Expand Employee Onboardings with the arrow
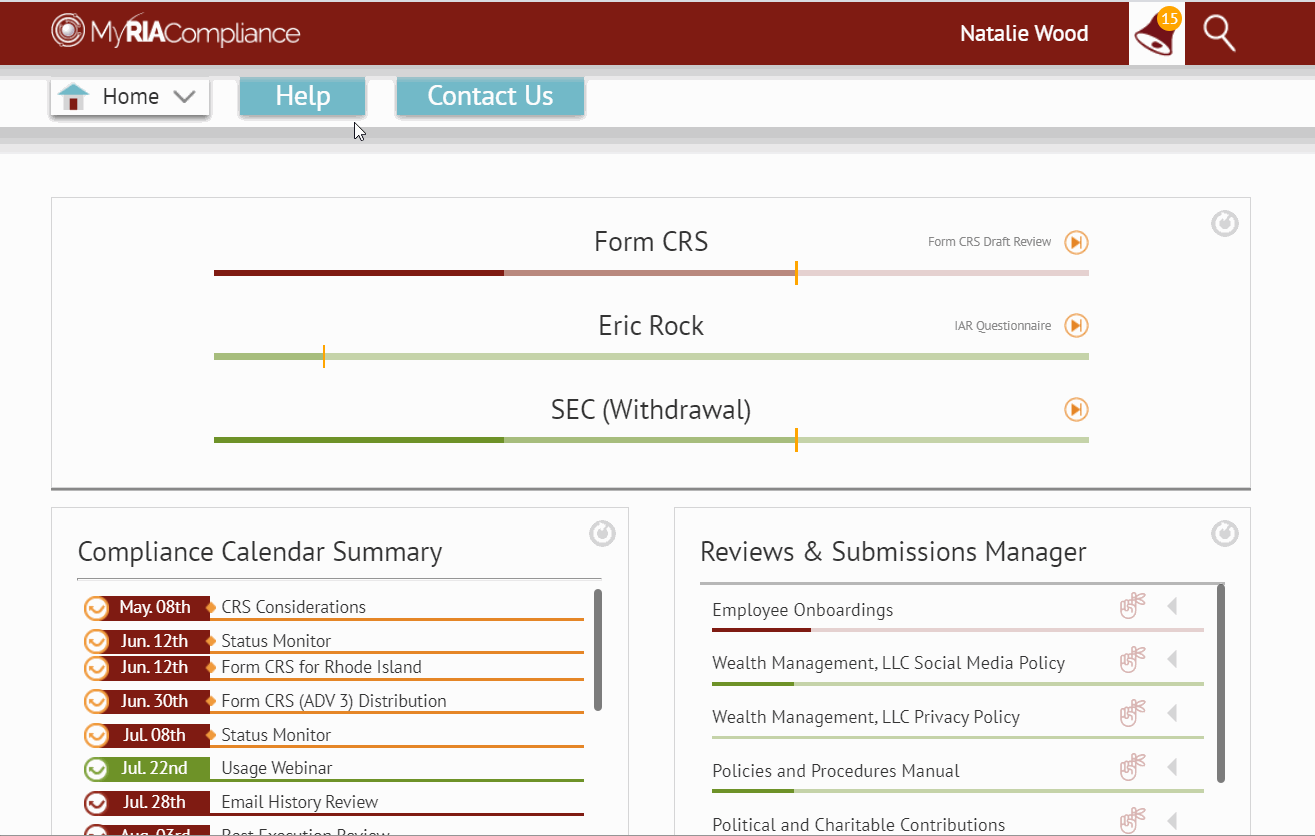 click(x=1172, y=607)
